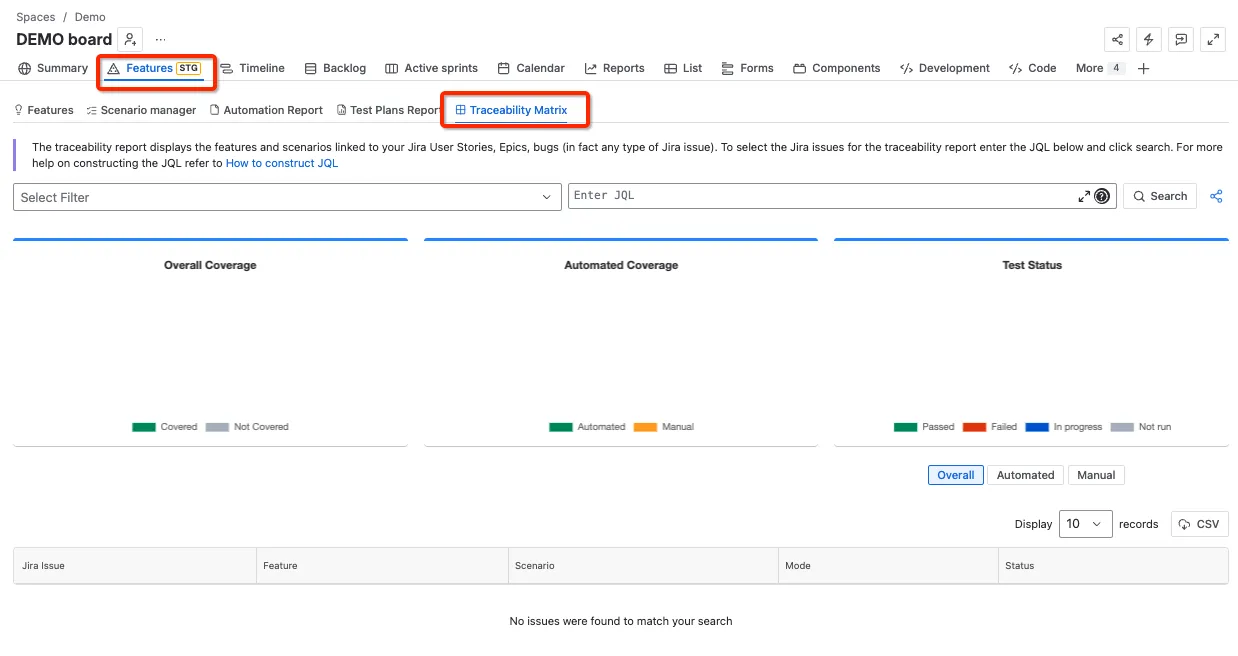The height and width of the screenshot is (656, 1238).
Task: Go to the Timeline tab
Action: [x=253, y=68]
